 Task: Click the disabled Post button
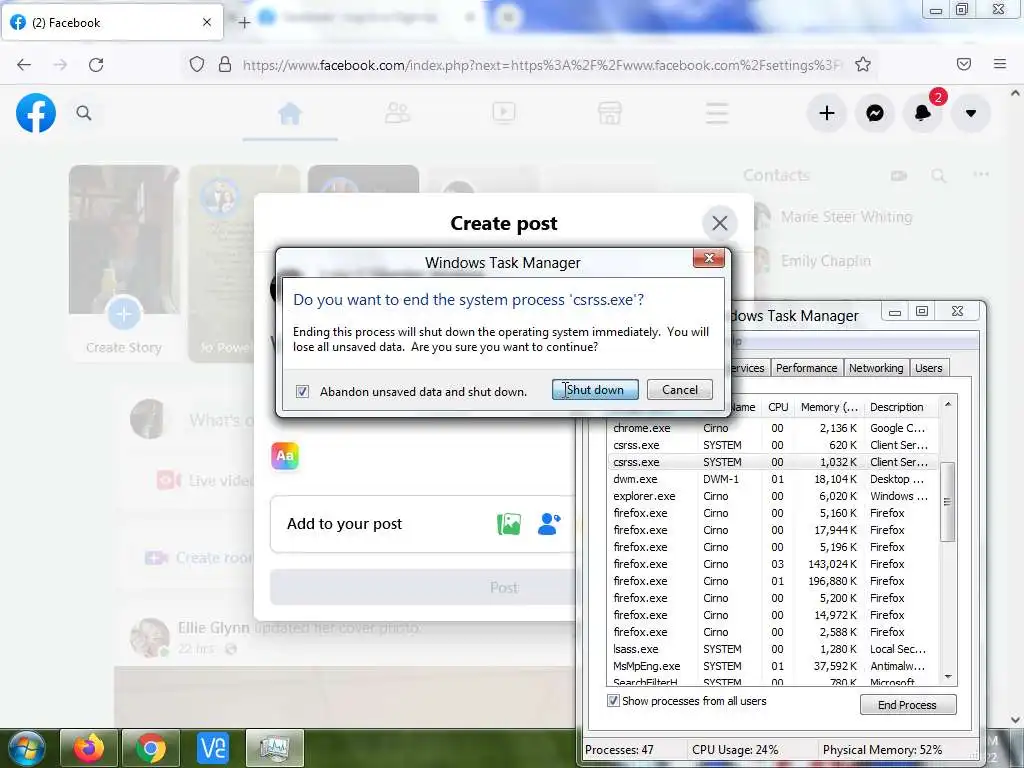point(423,587)
